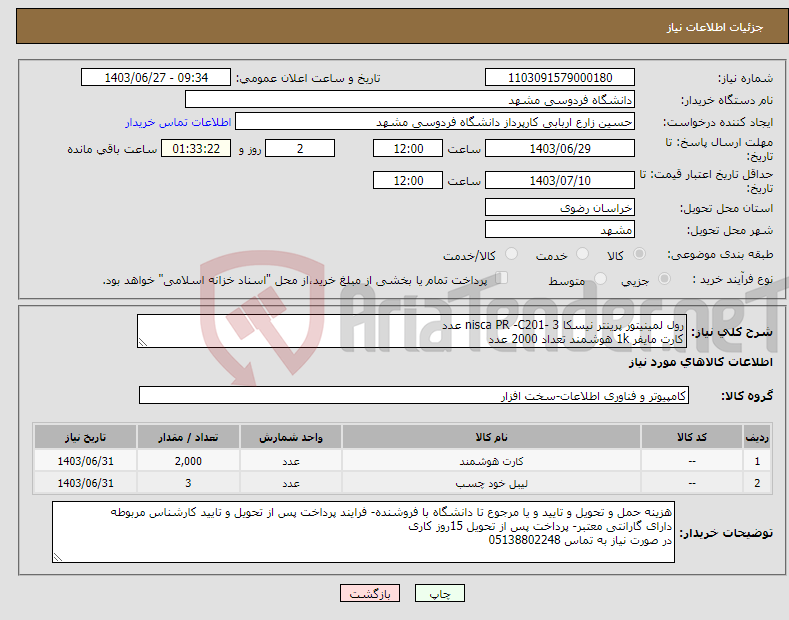This screenshot has height=620, width=789.
Task: Click the buyer notes text area
Action: click(x=363, y=532)
